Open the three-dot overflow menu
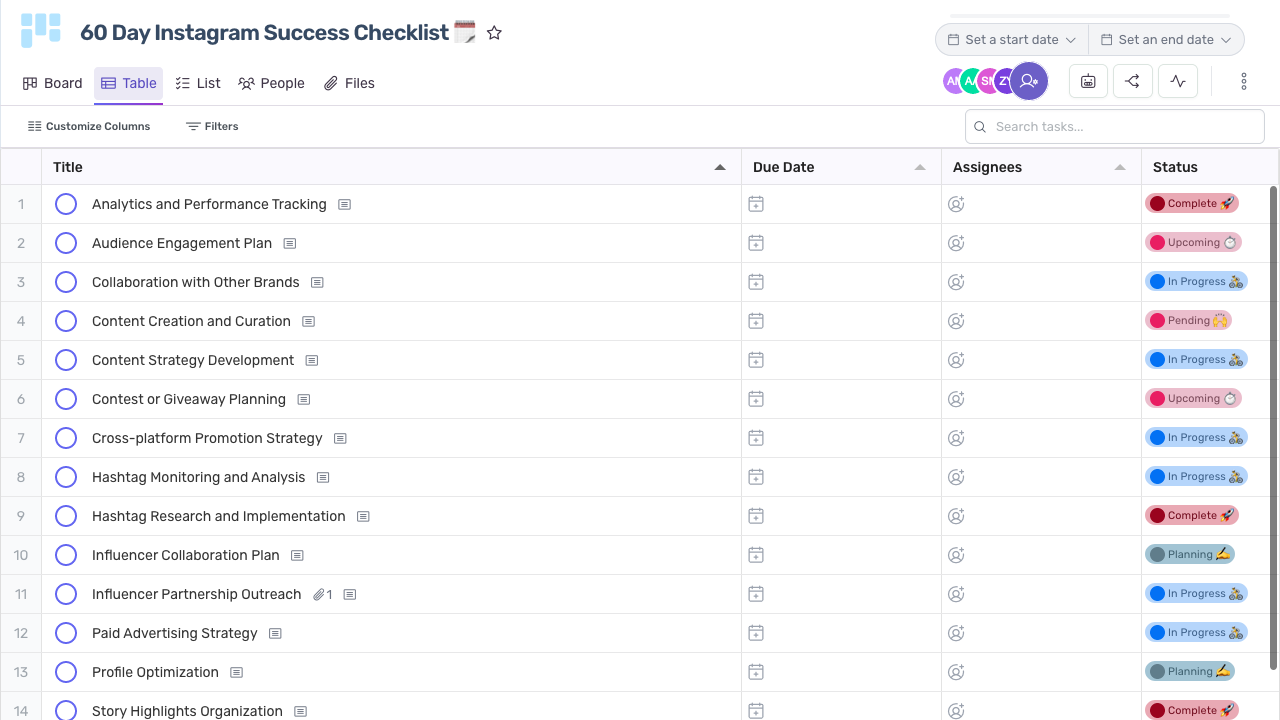1280x720 pixels. point(1243,81)
